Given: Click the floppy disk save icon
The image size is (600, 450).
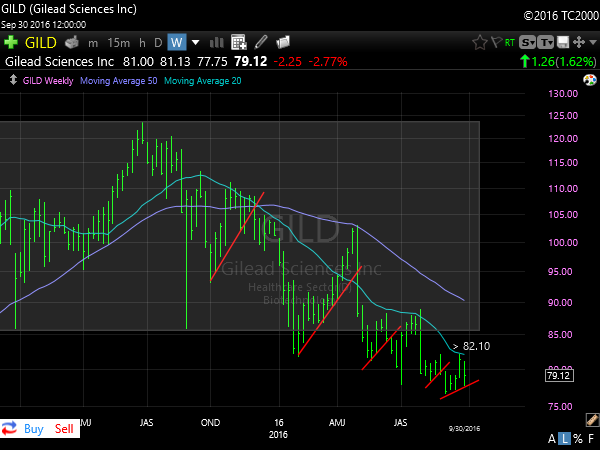Looking at the screenshot, I should tap(563, 42).
